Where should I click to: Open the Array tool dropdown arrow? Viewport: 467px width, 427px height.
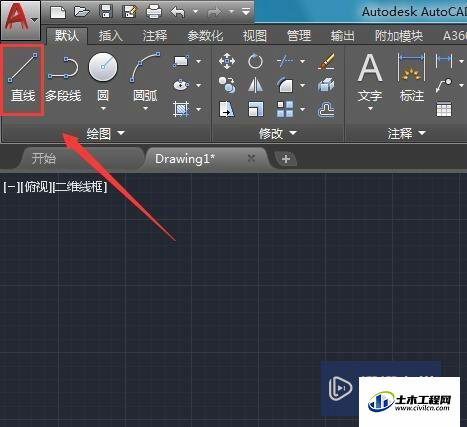point(303,109)
